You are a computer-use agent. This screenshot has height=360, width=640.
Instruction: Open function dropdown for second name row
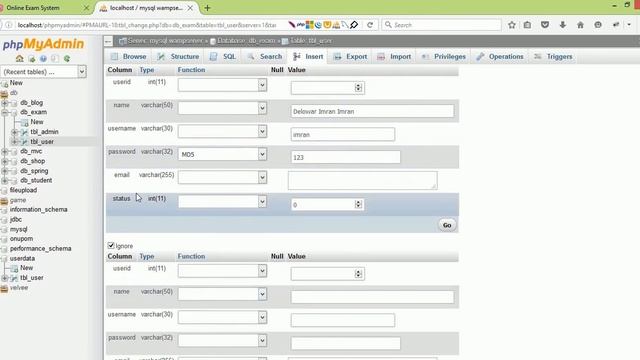[x=222, y=294]
